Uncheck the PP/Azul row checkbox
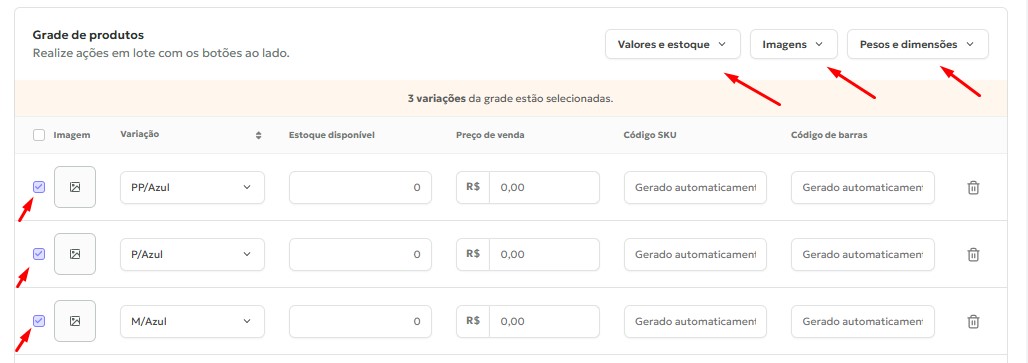The image size is (1028, 363). click(39, 187)
